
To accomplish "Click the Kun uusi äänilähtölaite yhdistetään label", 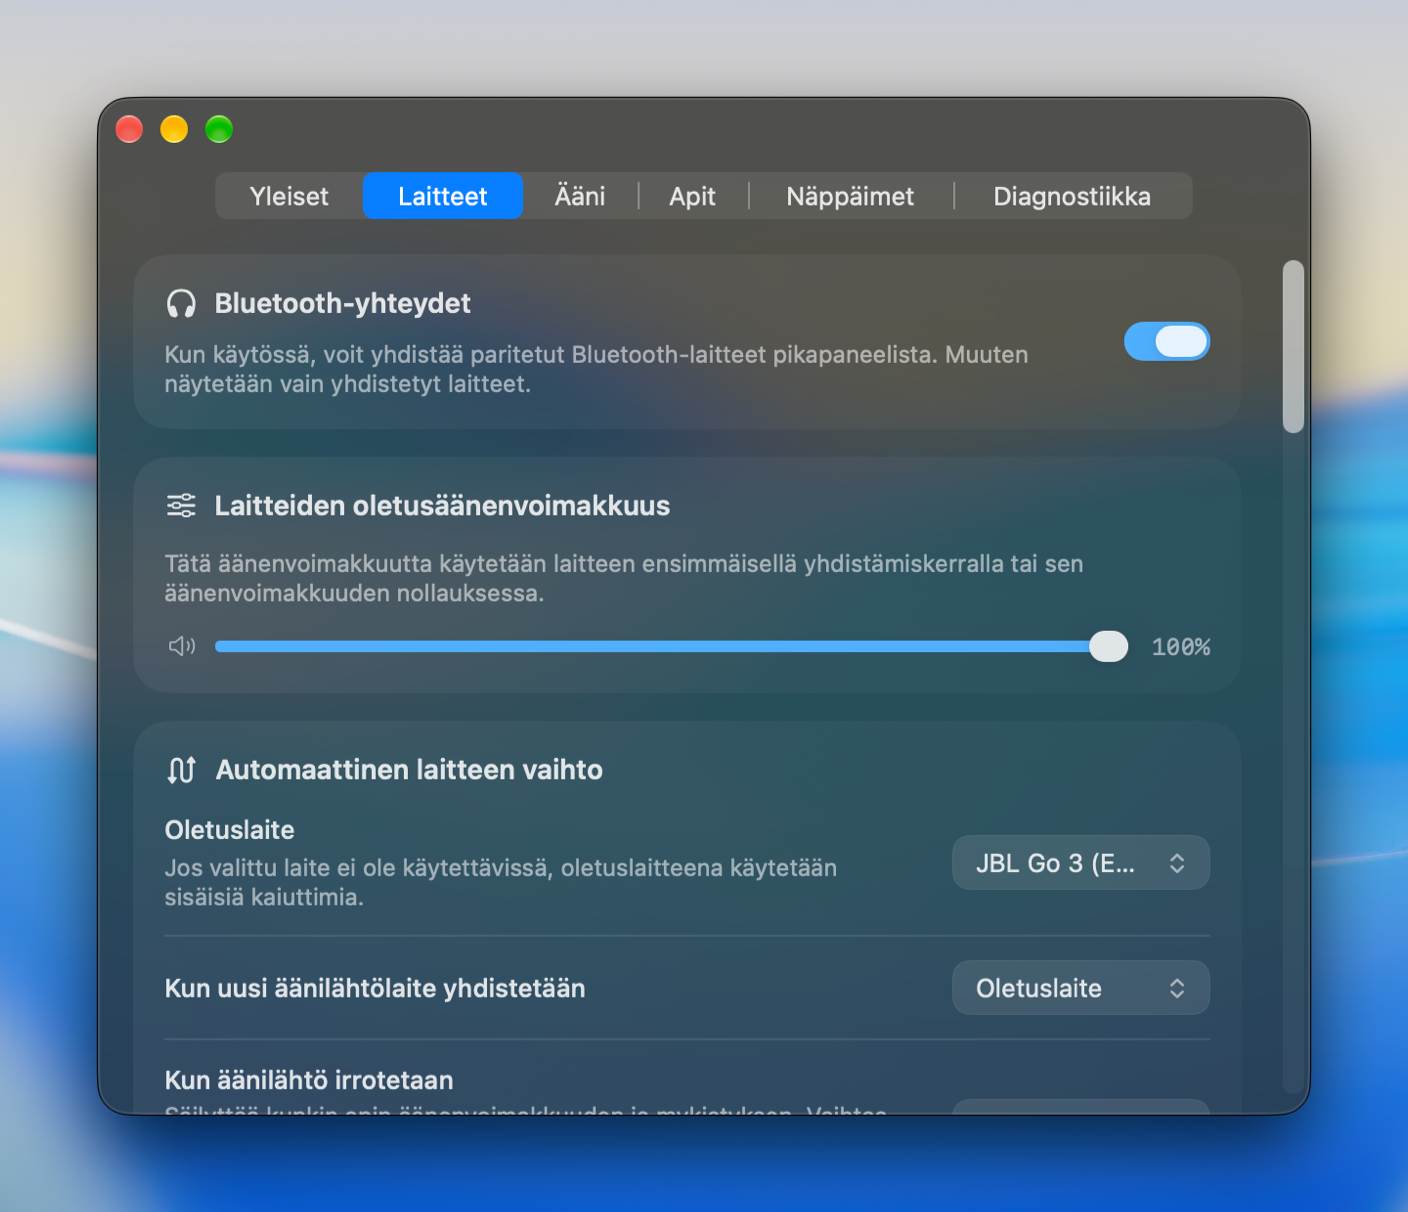I will (375, 988).
